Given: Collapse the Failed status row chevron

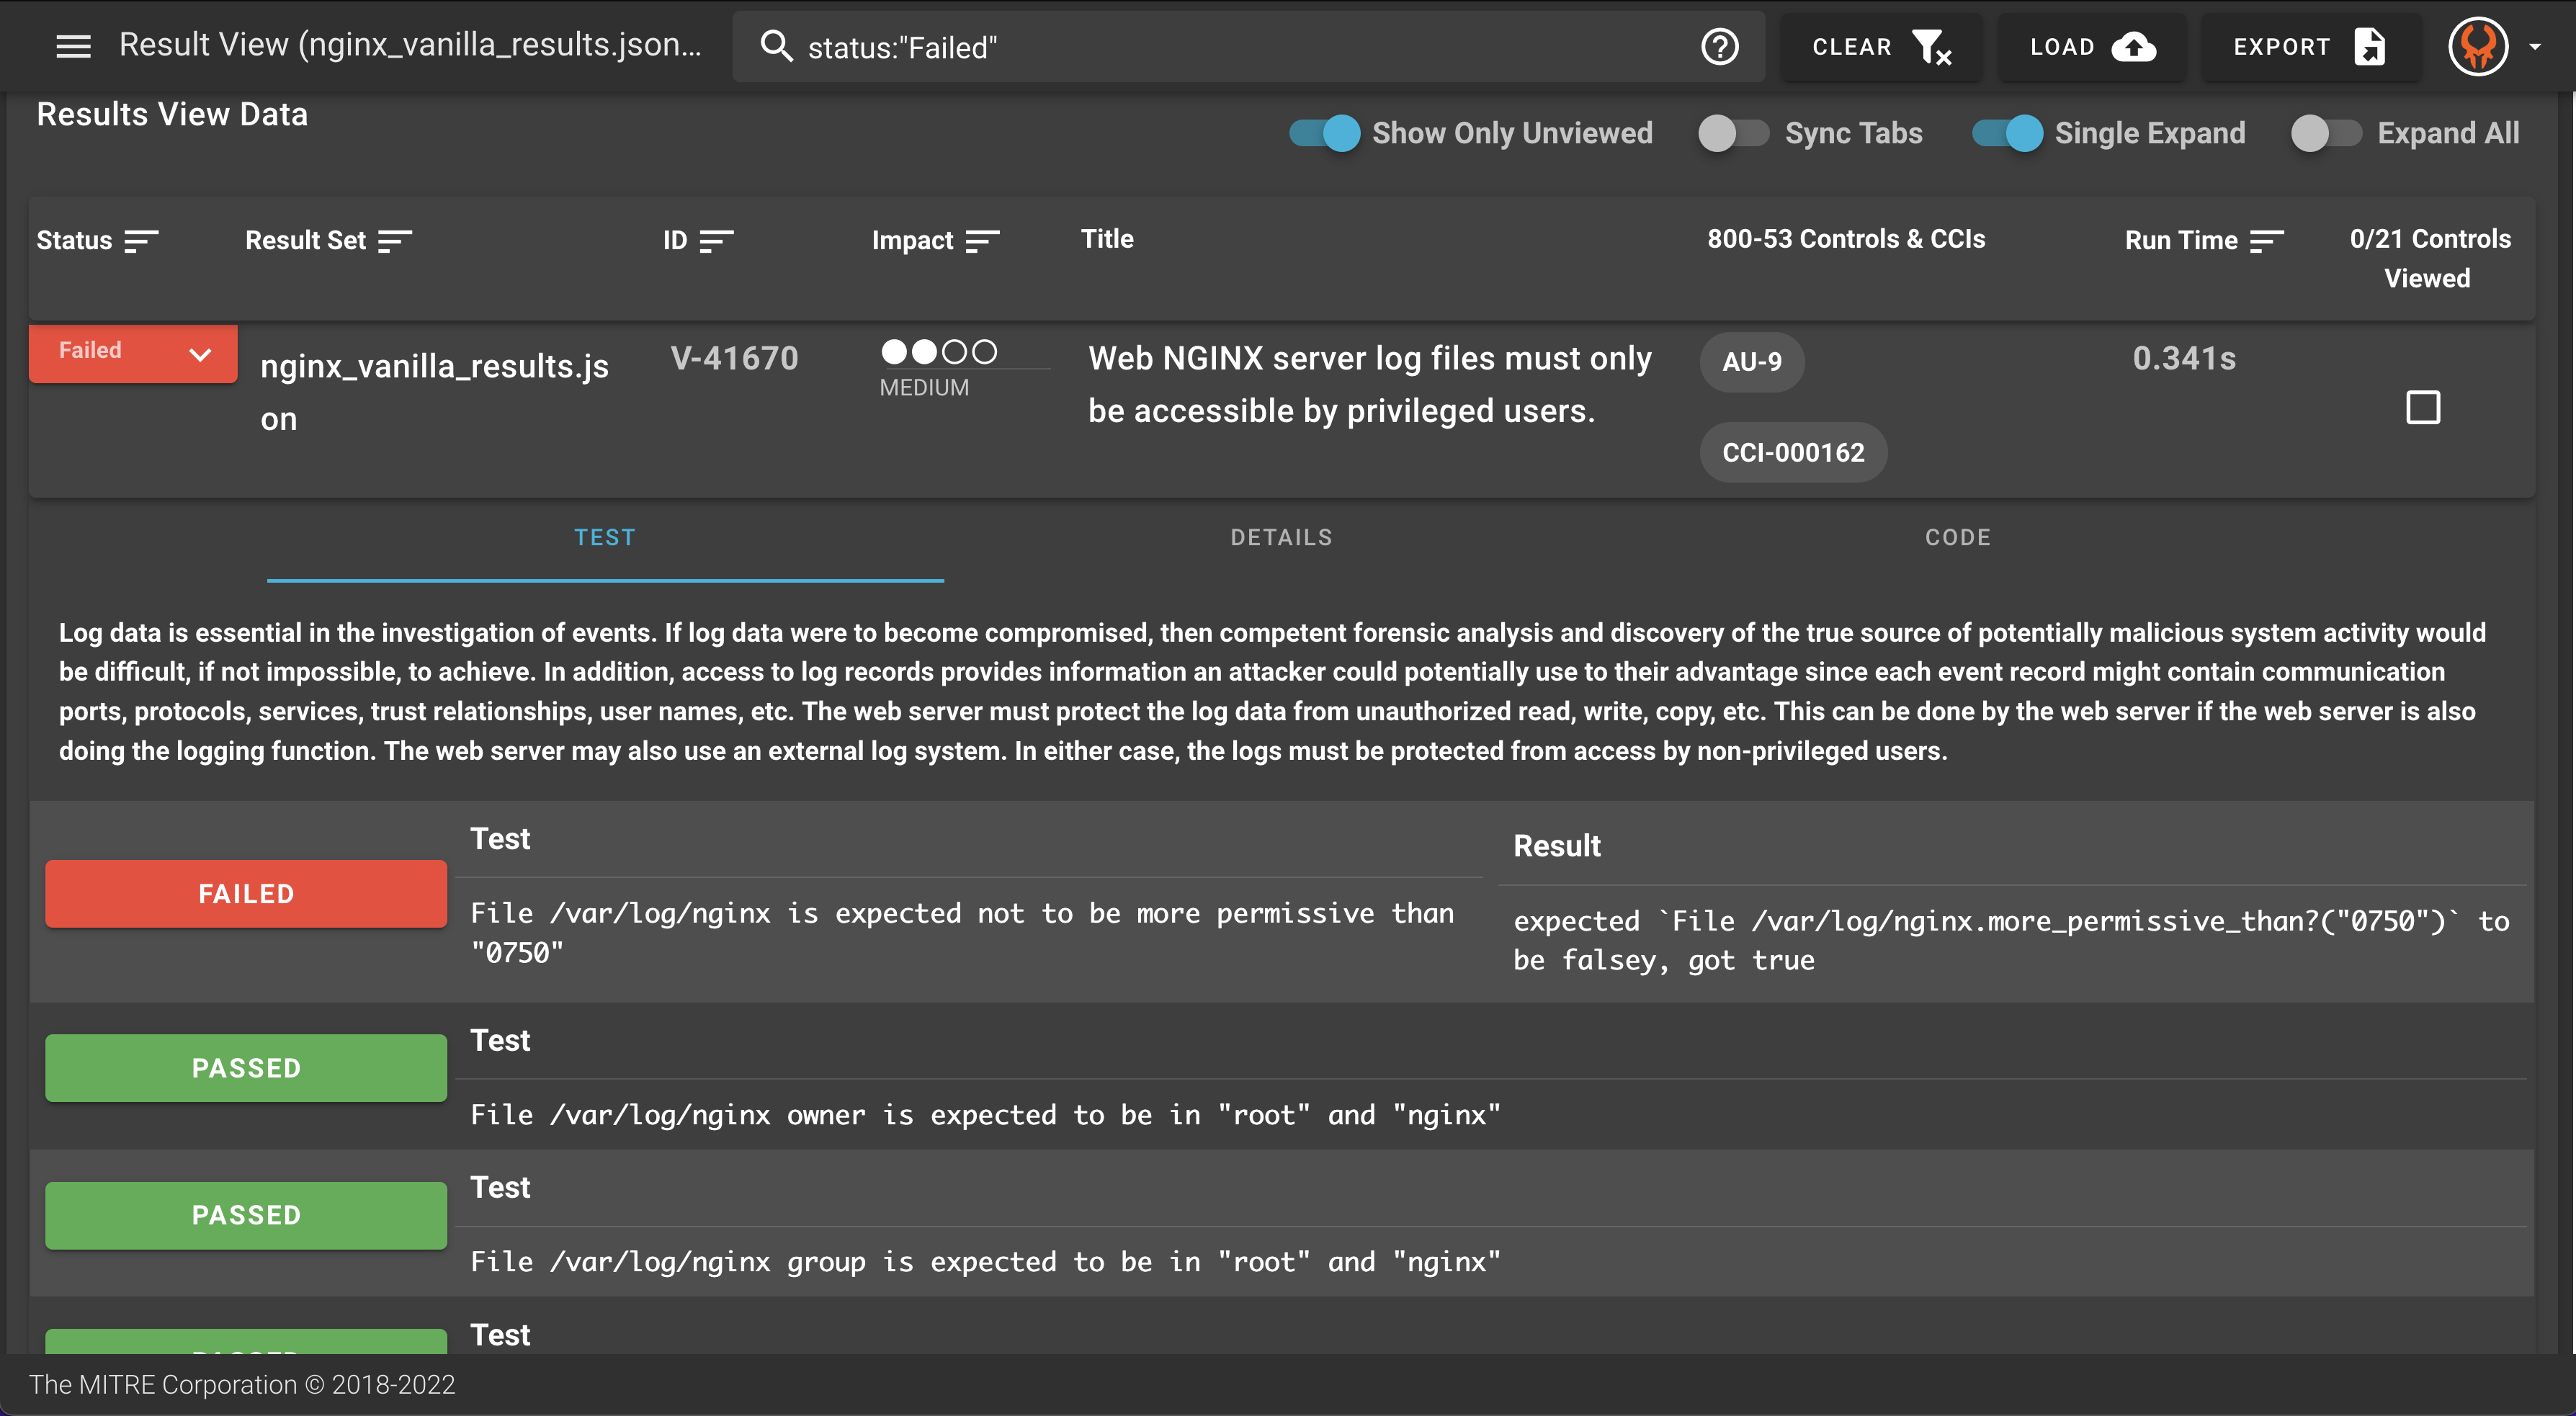Looking at the screenshot, I should tap(200, 354).
